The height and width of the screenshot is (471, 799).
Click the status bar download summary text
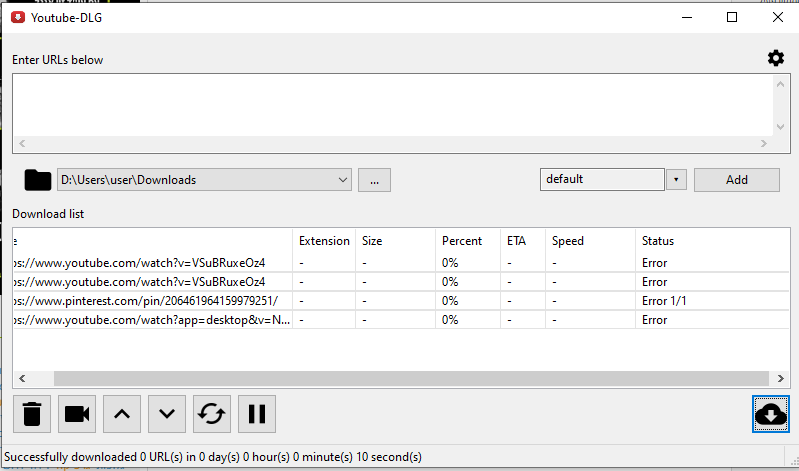pos(213,457)
